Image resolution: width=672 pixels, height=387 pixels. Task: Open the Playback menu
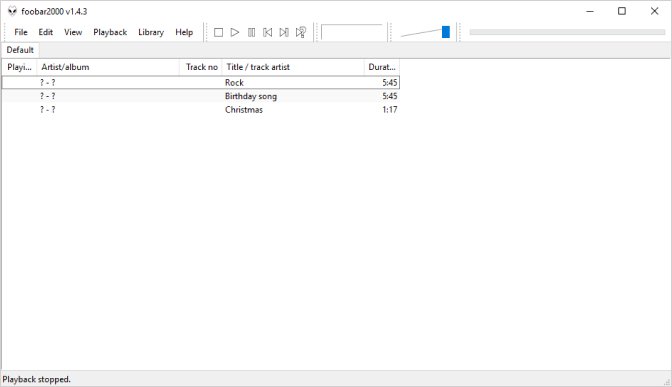tap(110, 32)
